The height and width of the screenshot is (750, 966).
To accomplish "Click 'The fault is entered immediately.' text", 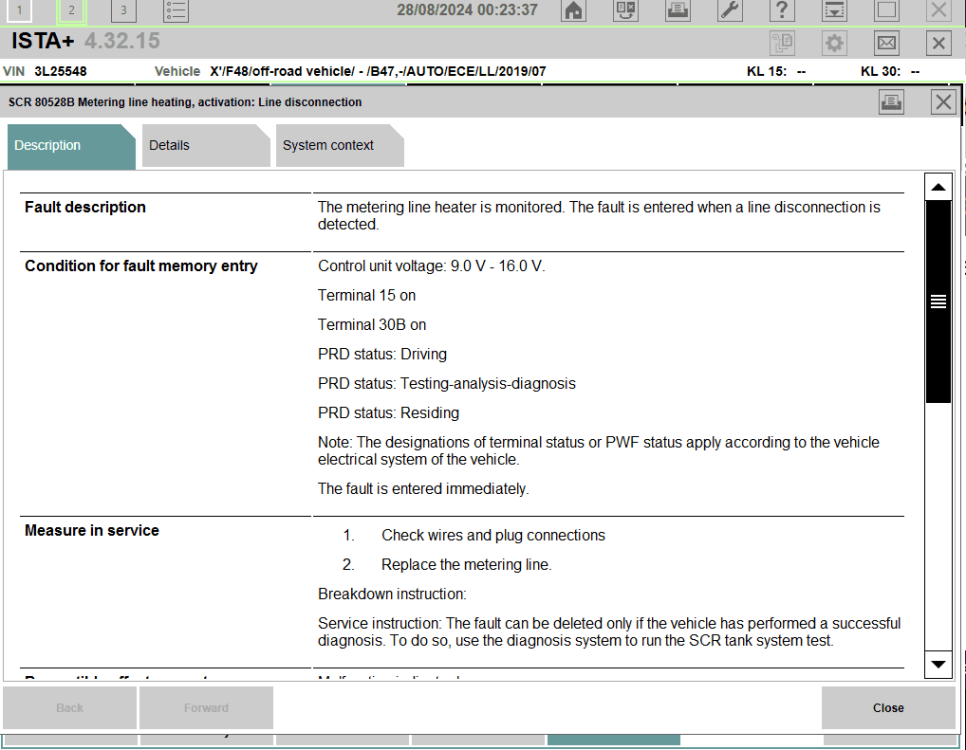I will click(423, 489).
